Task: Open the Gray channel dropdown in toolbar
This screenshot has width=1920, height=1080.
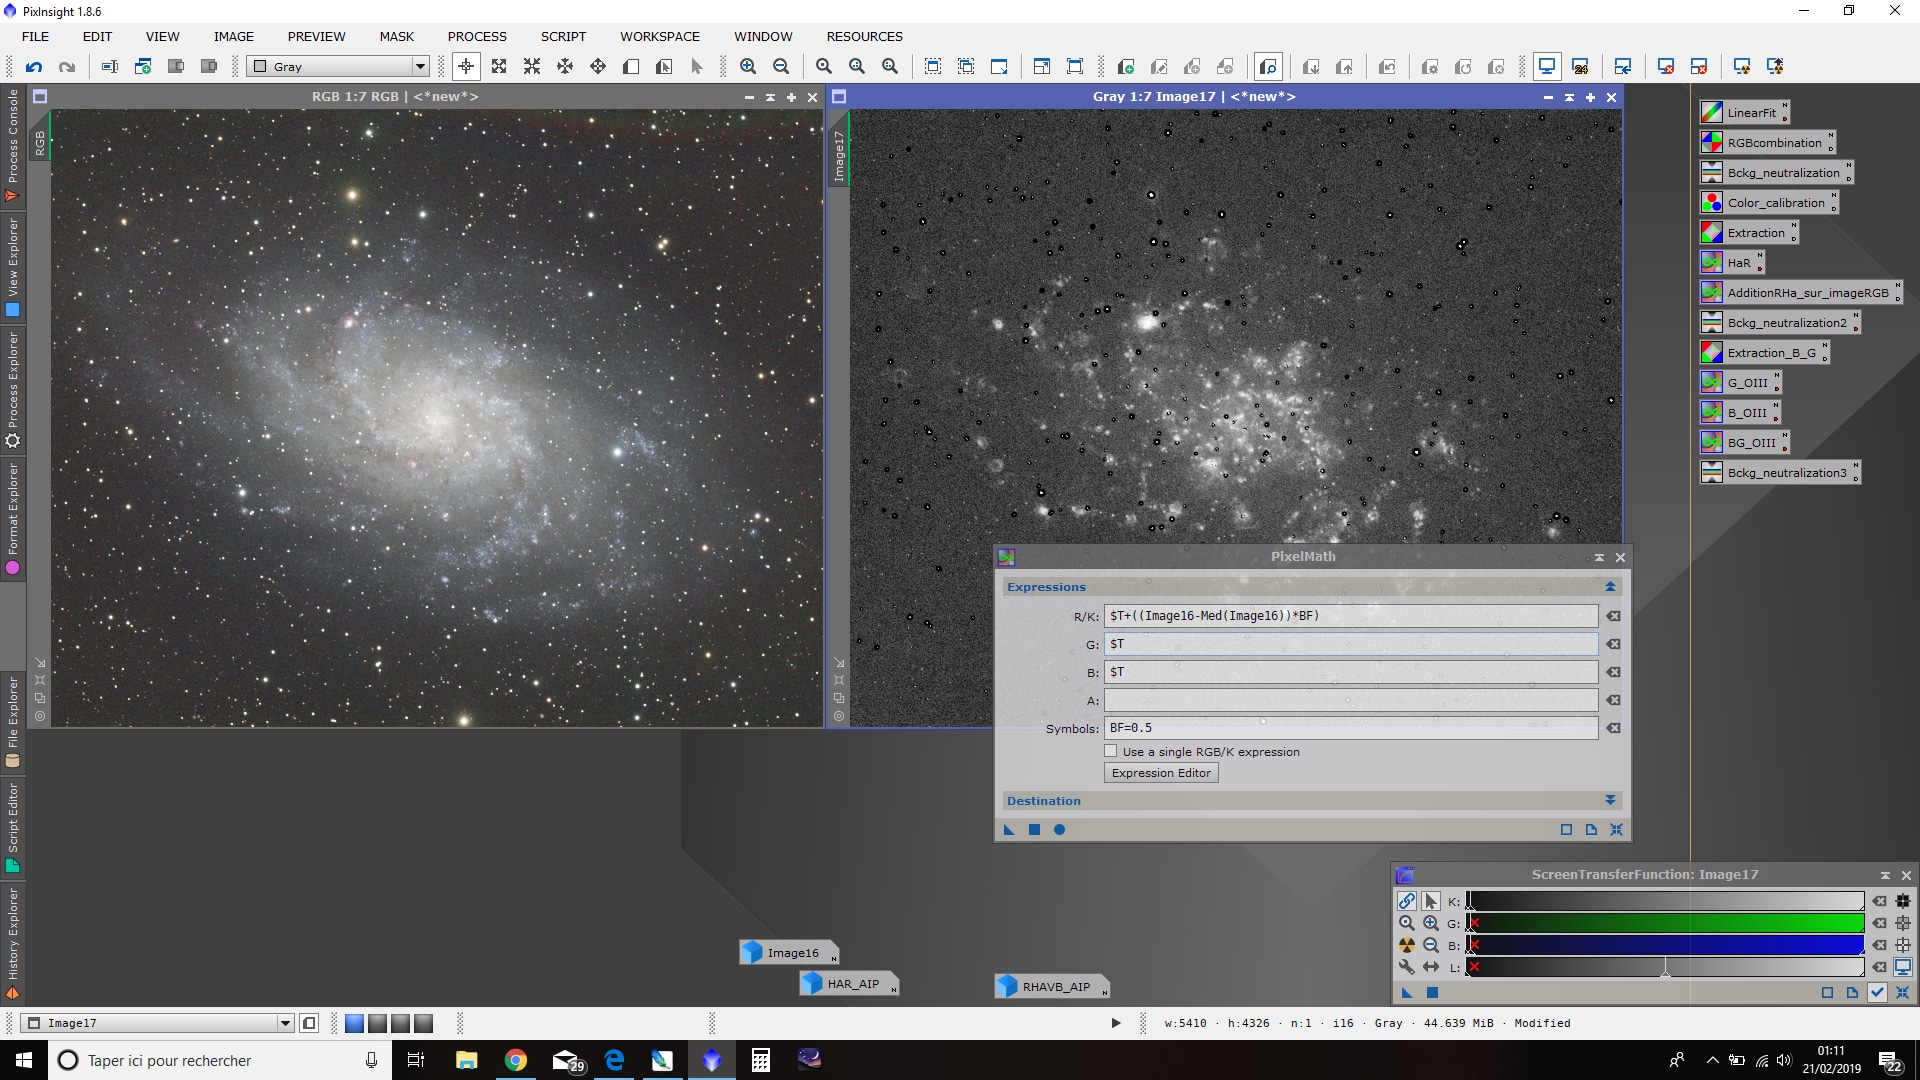Action: tap(339, 67)
